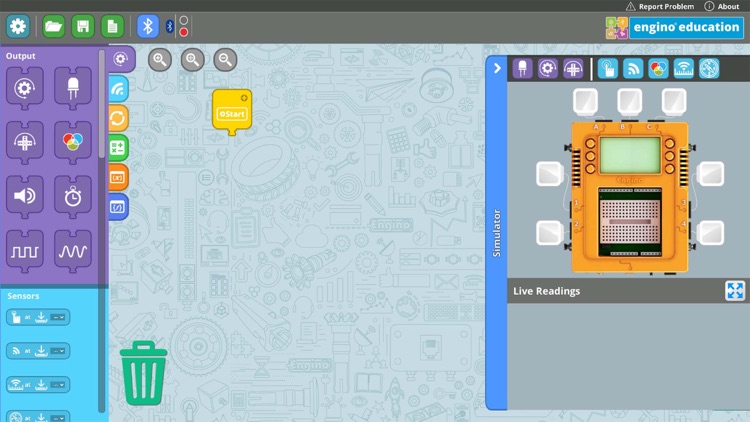Create new file with the document icon
750x422 pixels.
click(x=112, y=26)
